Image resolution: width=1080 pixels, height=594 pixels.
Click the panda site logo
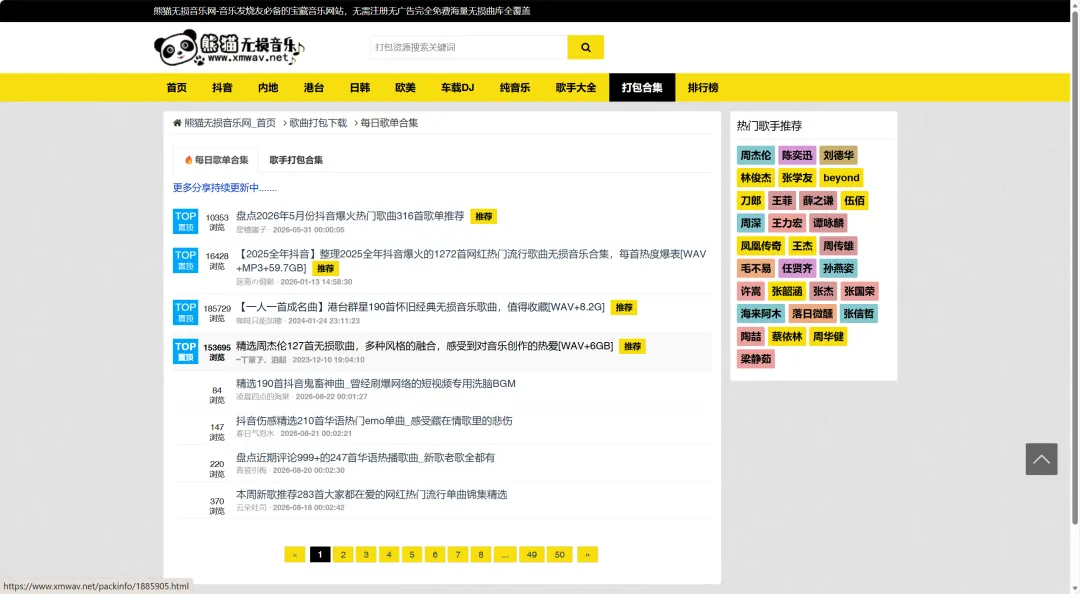coord(229,48)
